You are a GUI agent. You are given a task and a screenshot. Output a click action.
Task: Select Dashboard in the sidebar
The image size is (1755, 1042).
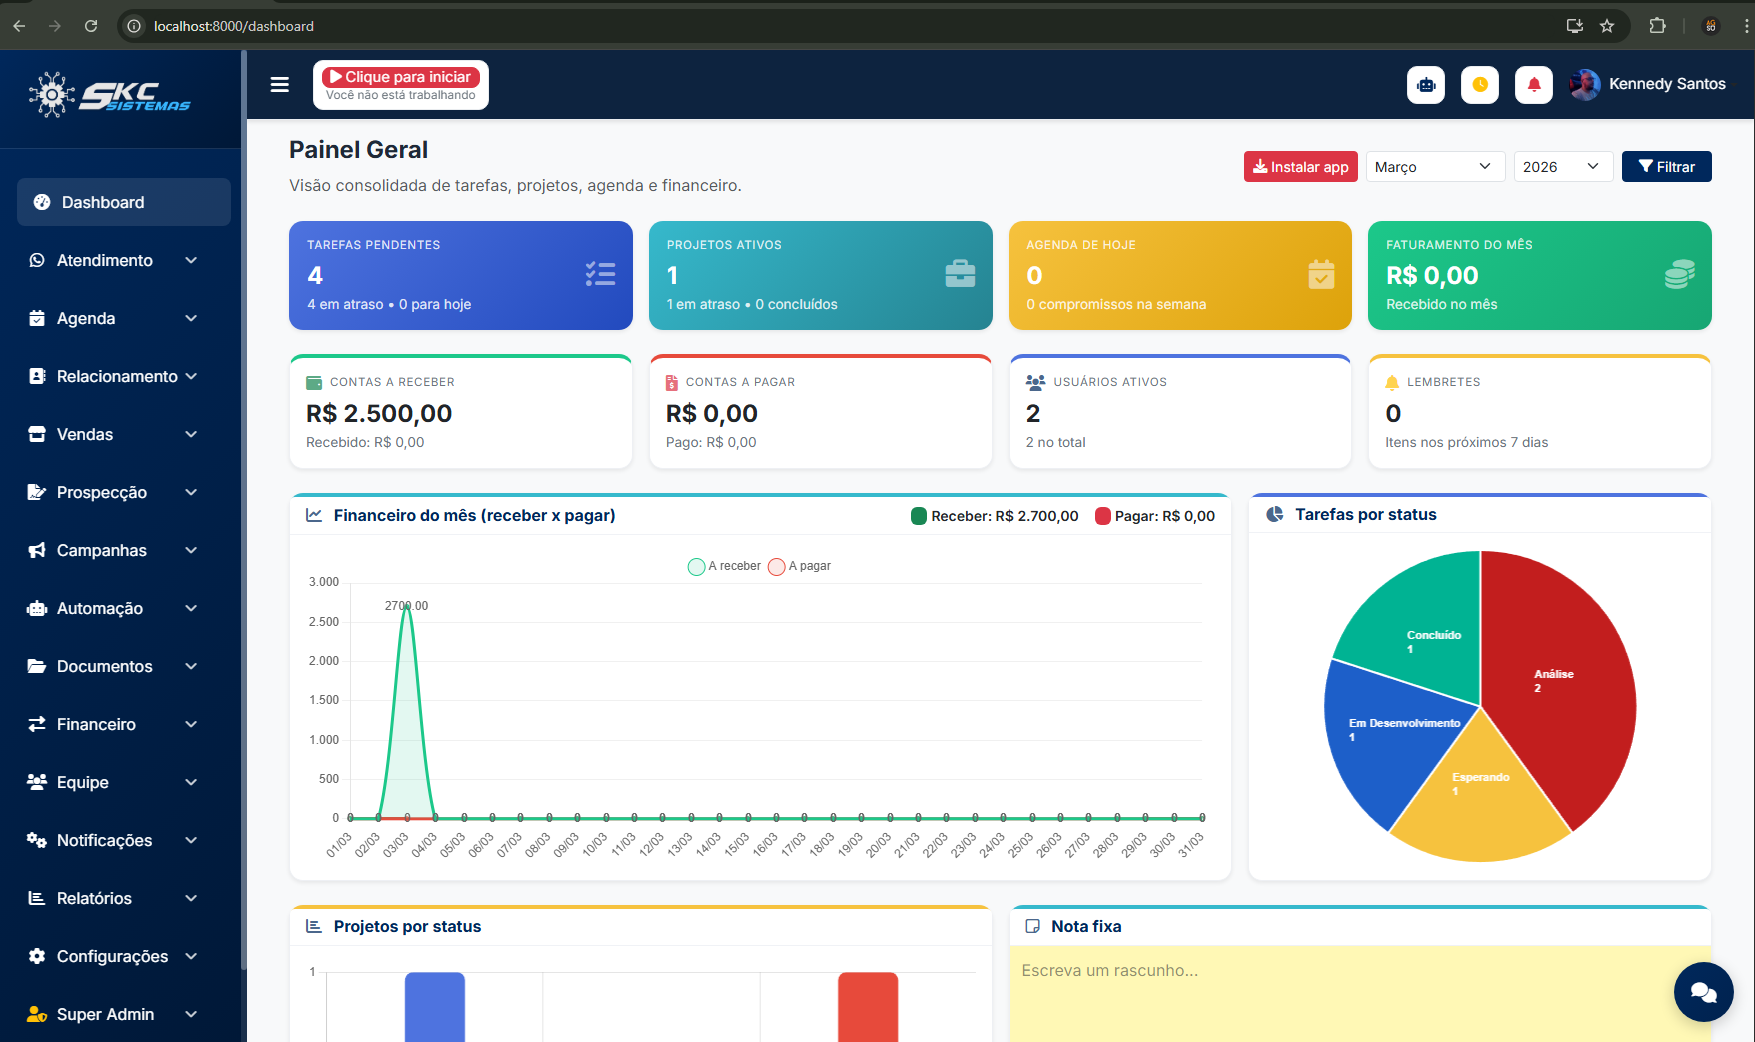(x=124, y=202)
